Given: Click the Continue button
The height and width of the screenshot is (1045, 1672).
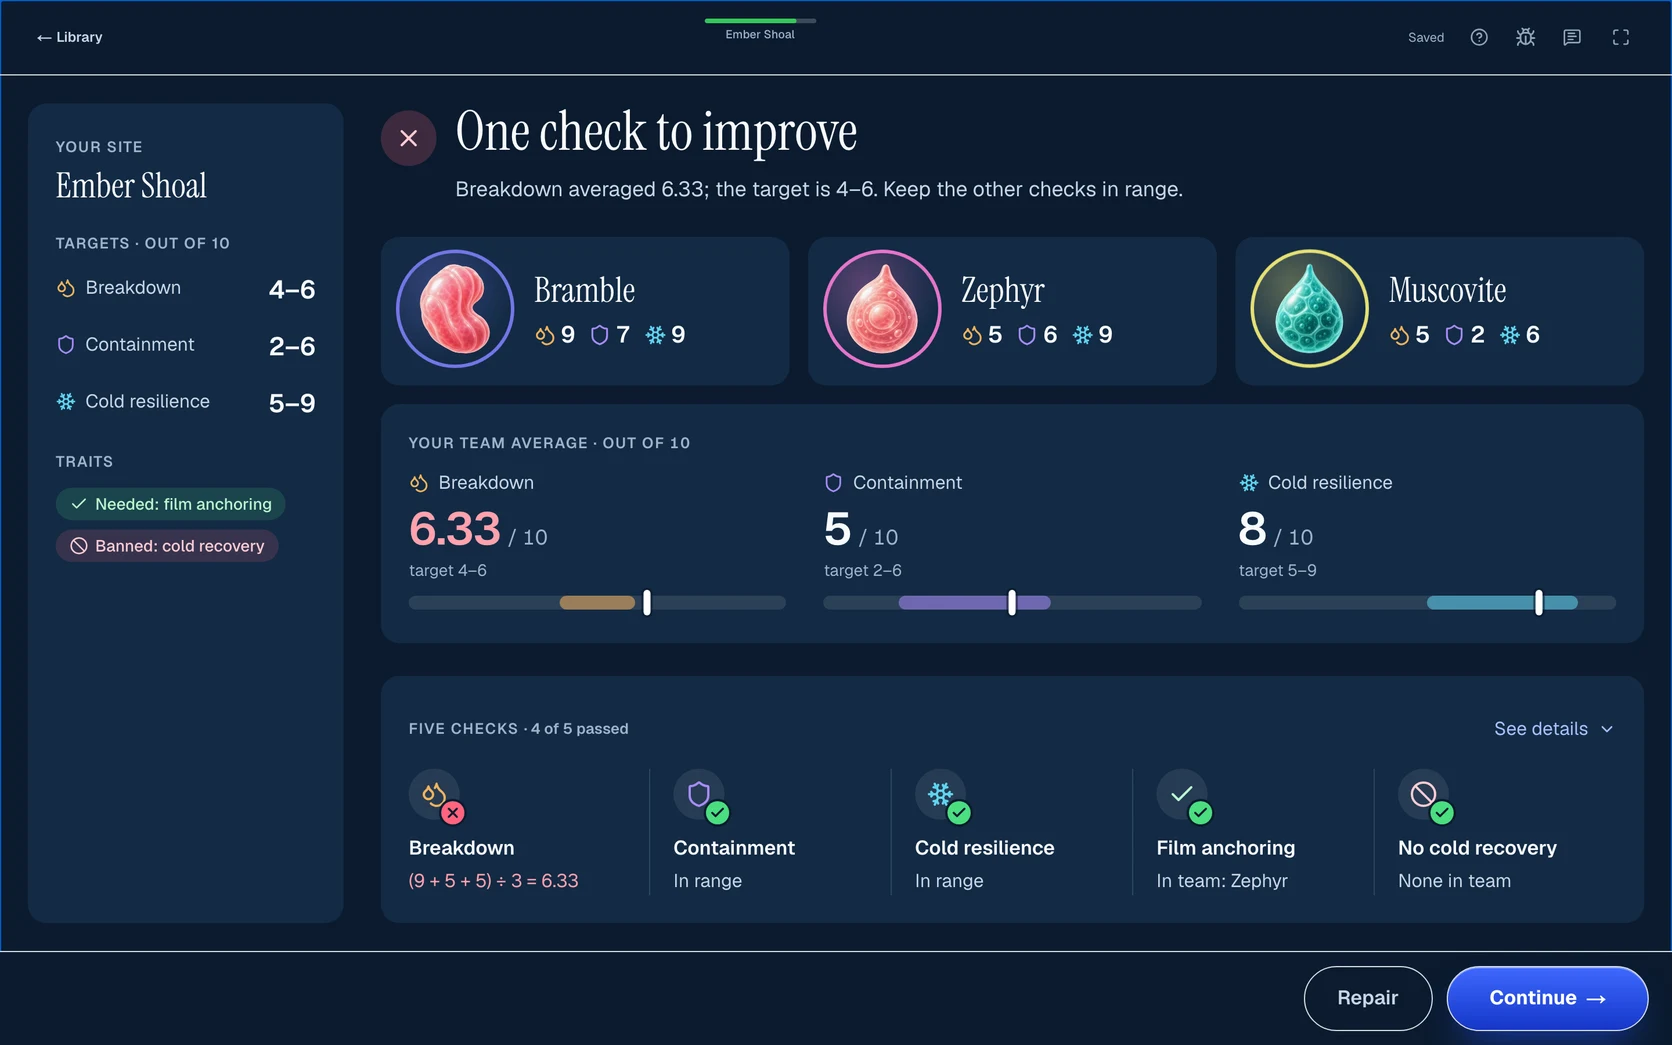Looking at the screenshot, I should (1547, 998).
